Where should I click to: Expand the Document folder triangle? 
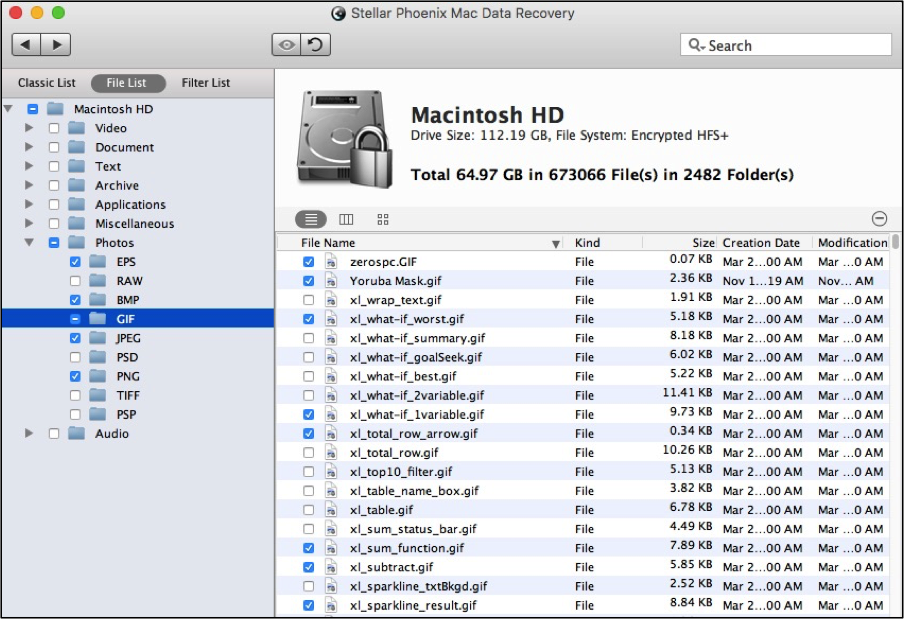(29, 147)
